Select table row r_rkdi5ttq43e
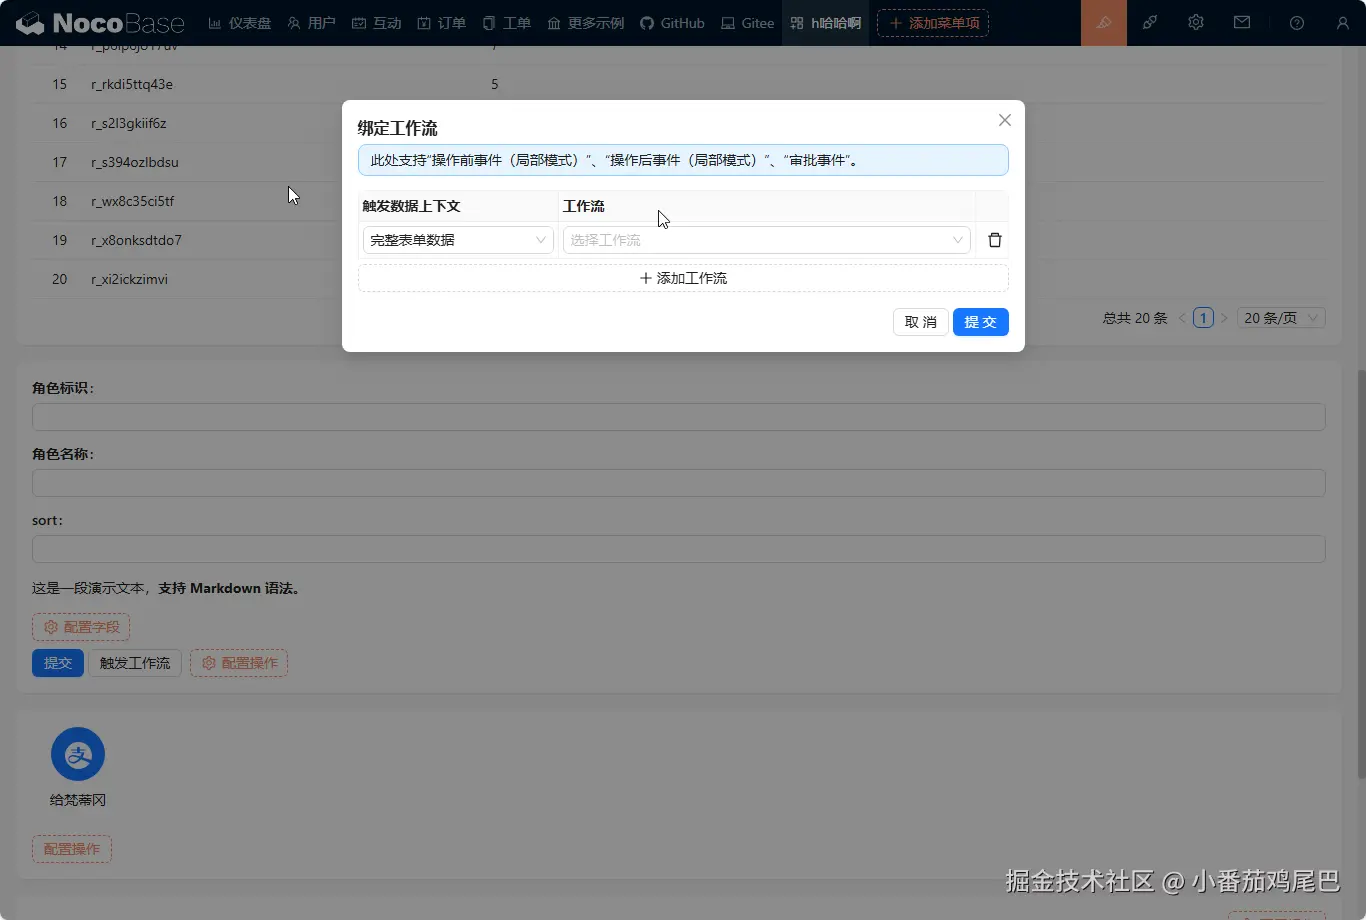Image resolution: width=1366 pixels, height=920 pixels. coord(679,84)
